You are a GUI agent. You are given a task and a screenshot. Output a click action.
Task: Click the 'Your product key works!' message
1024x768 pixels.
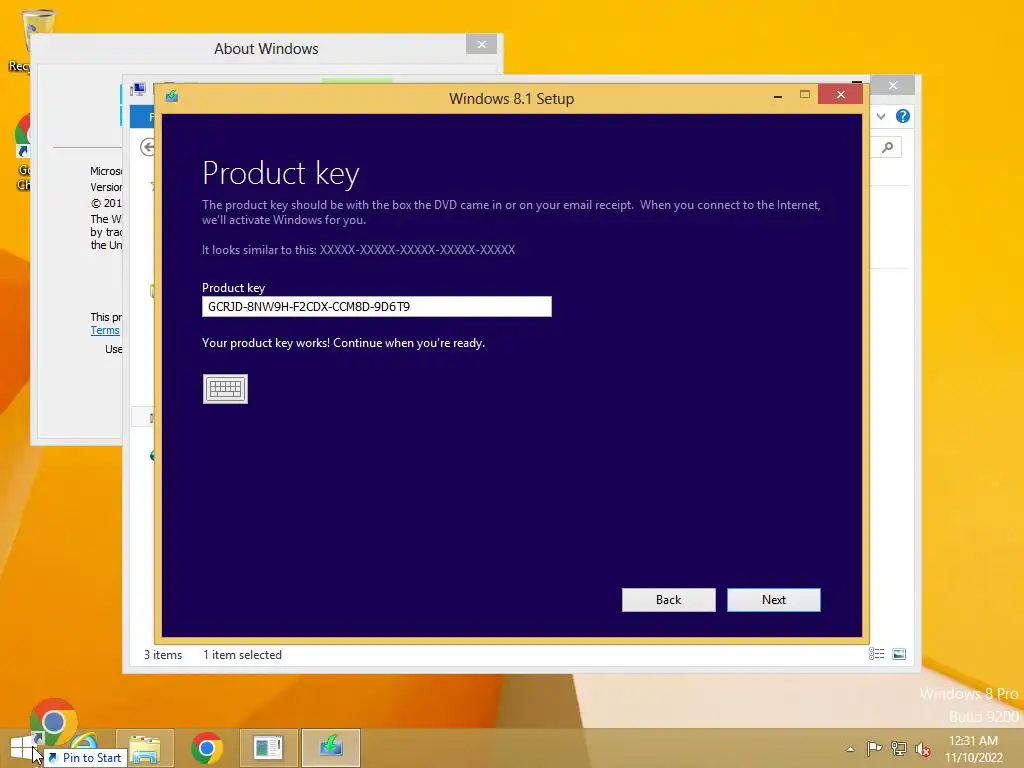click(344, 343)
